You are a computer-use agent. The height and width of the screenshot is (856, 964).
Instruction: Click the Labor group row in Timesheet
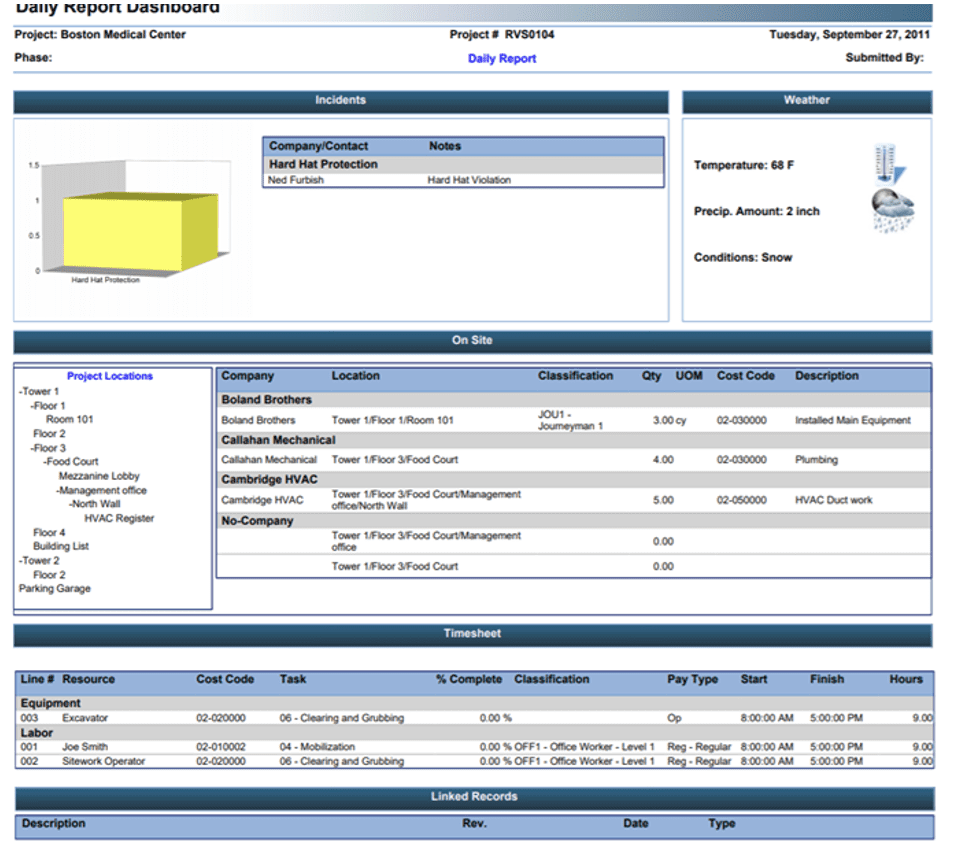pyautogui.click(x=474, y=733)
